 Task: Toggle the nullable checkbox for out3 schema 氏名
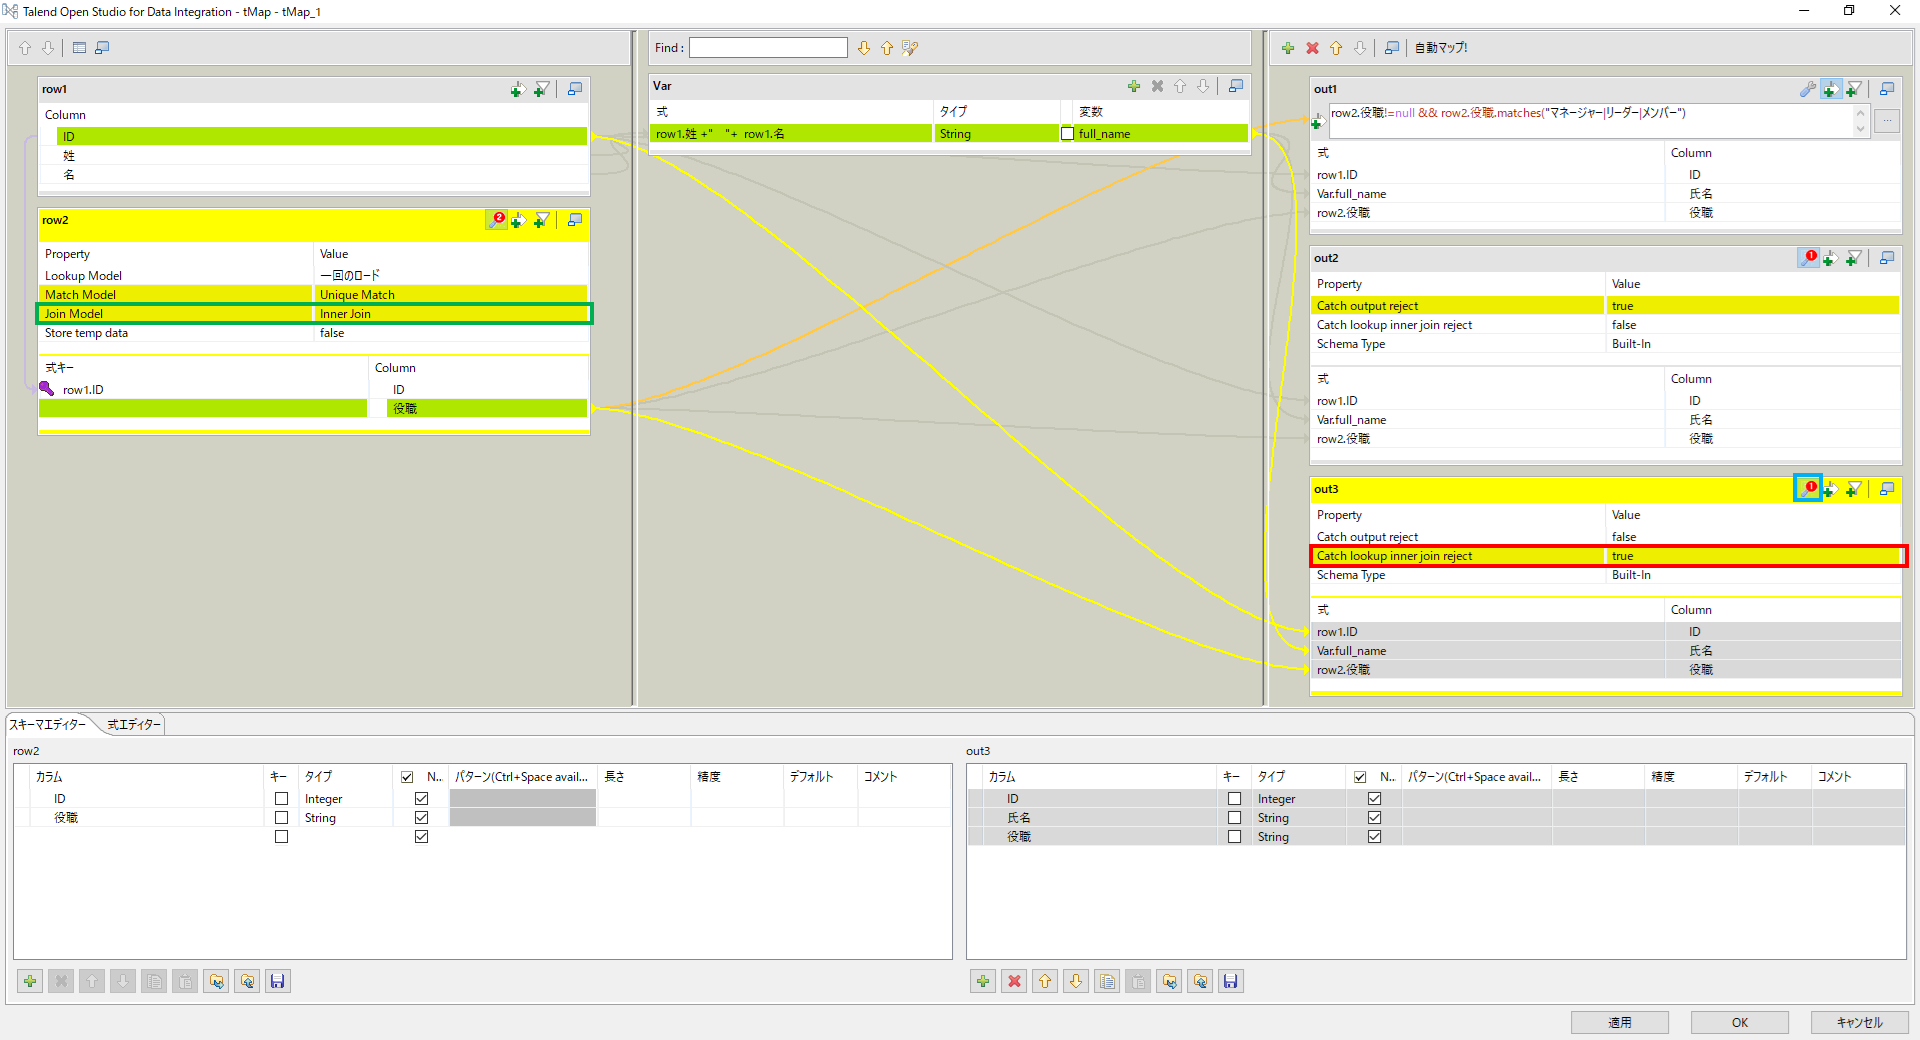click(1374, 818)
